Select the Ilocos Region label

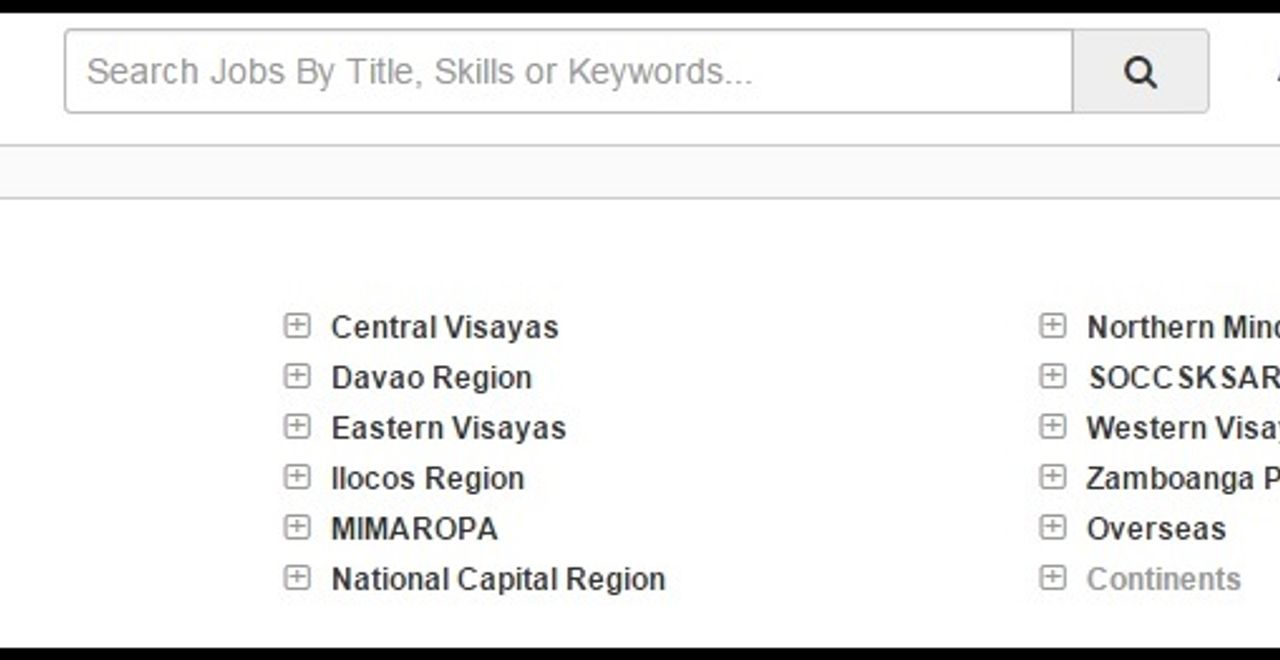(x=427, y=478)
